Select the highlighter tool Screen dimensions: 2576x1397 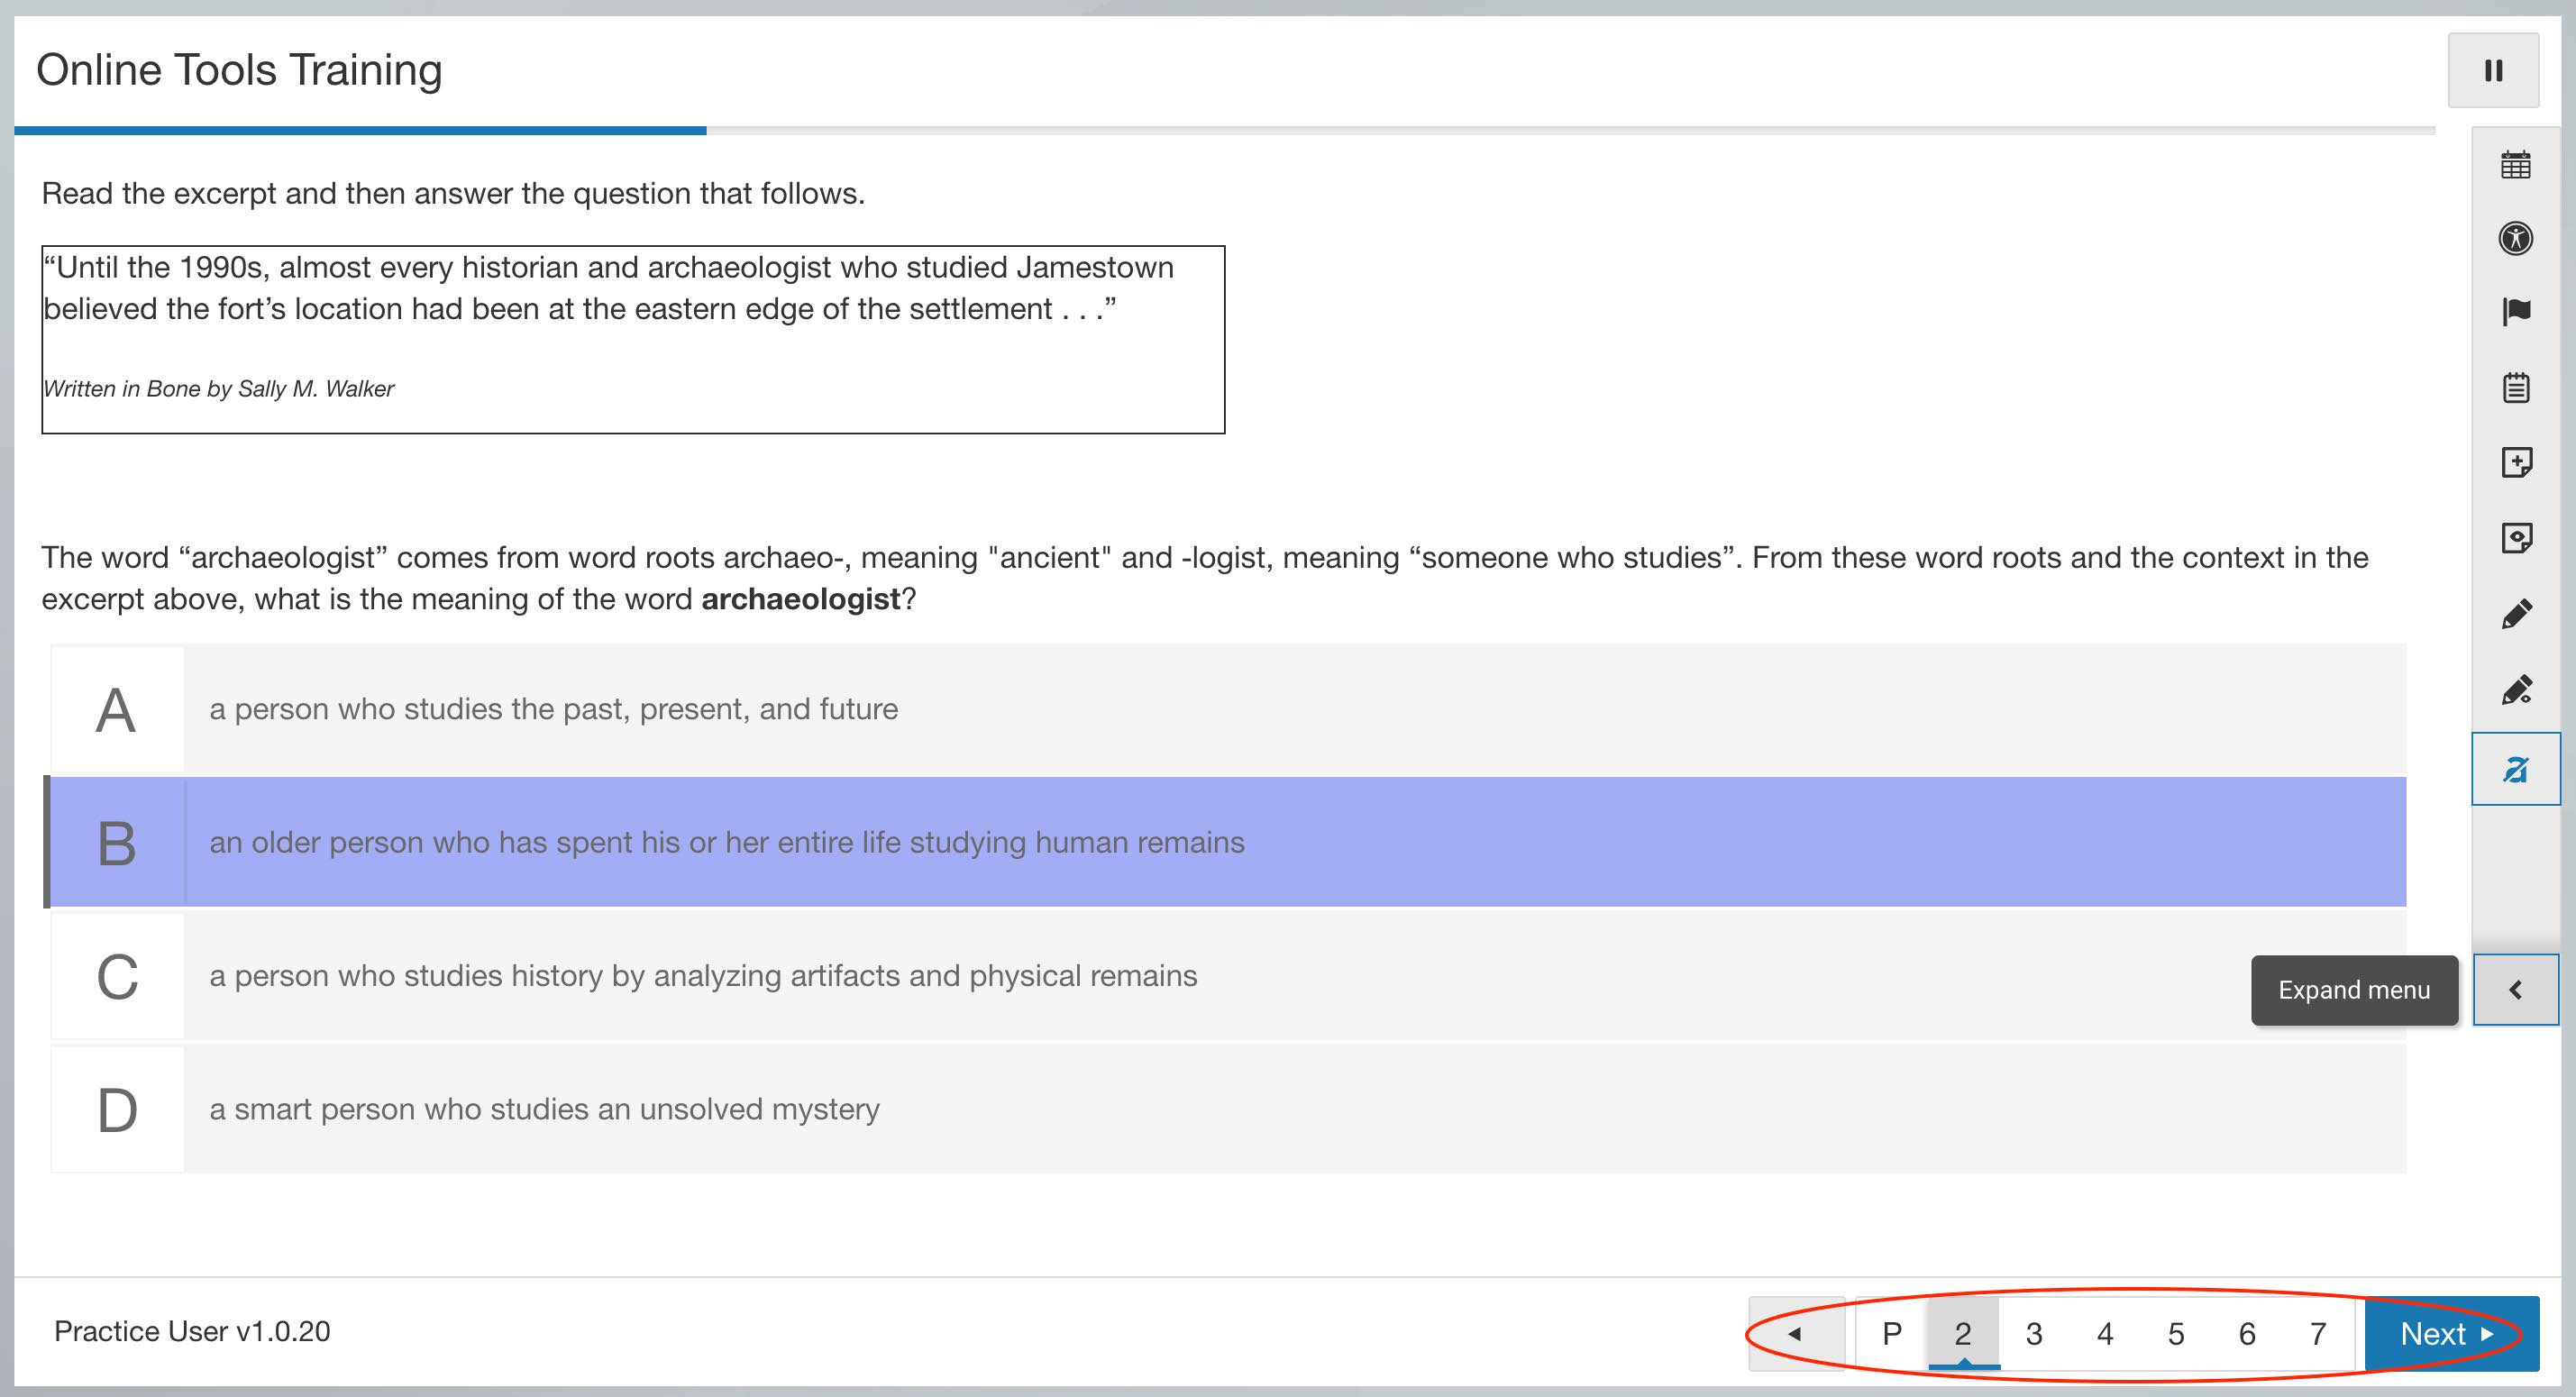[x=2515, y=690]
